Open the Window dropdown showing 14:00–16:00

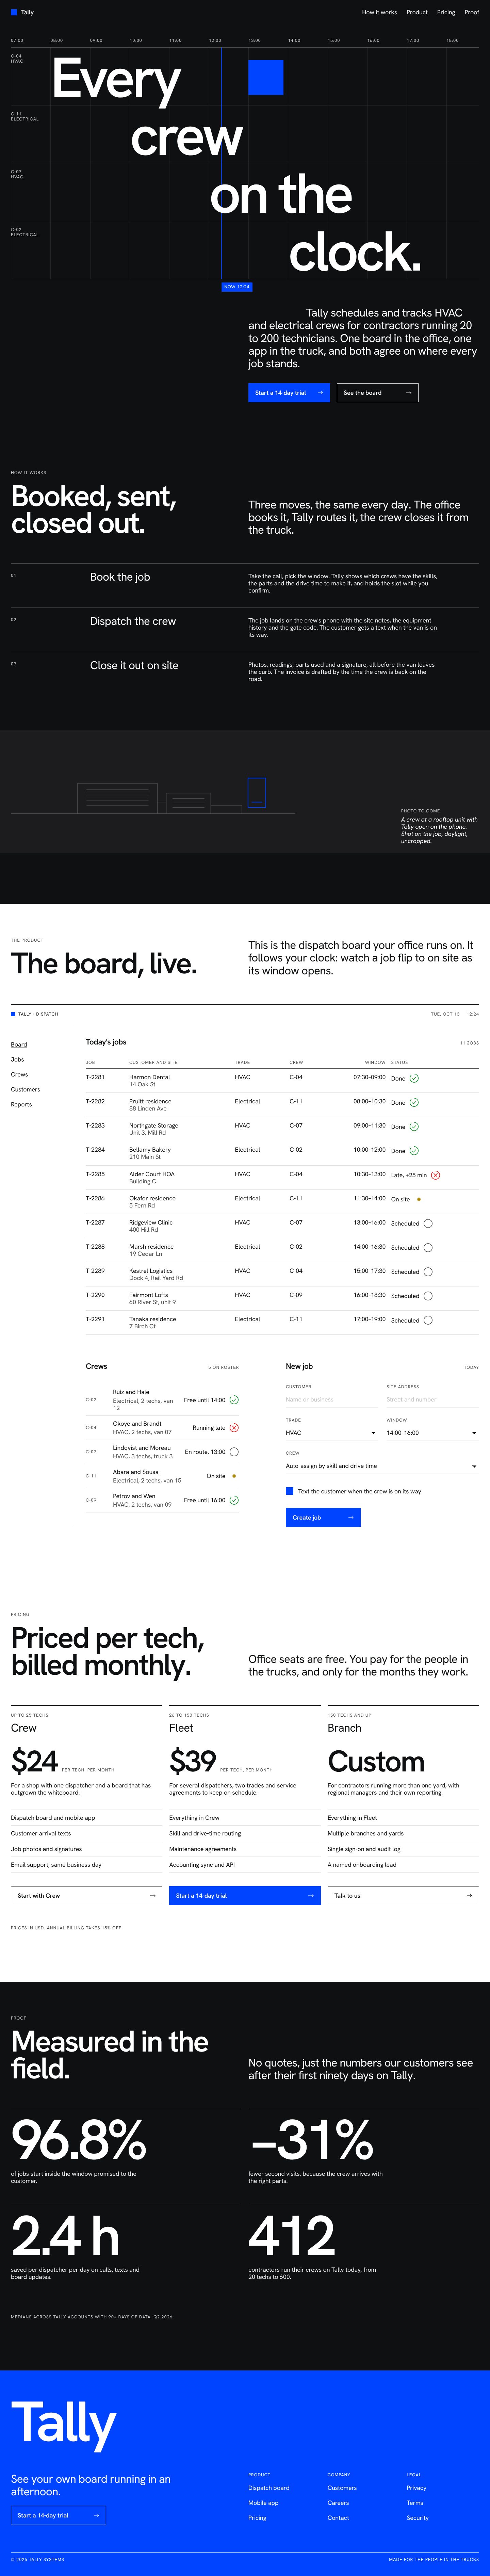[x=433, y=1433]
